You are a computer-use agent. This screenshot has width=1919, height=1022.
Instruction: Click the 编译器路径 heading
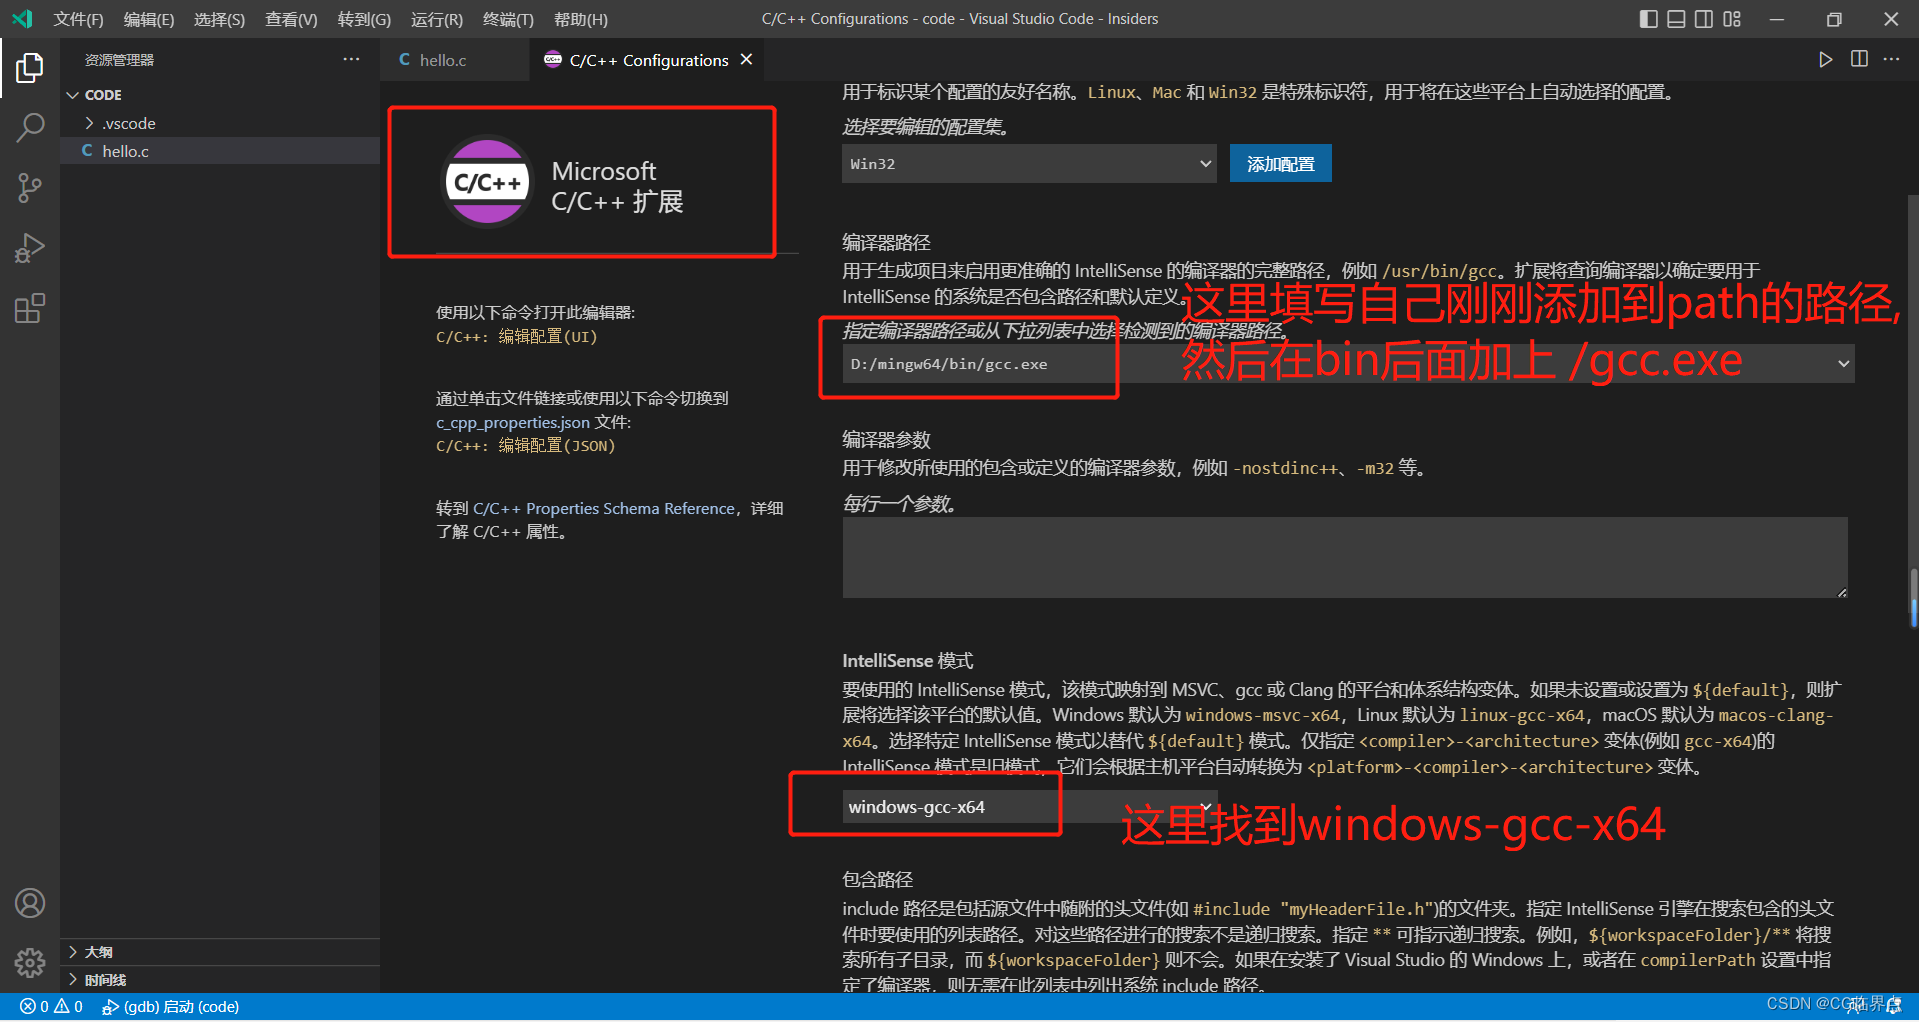coord(886,242)
